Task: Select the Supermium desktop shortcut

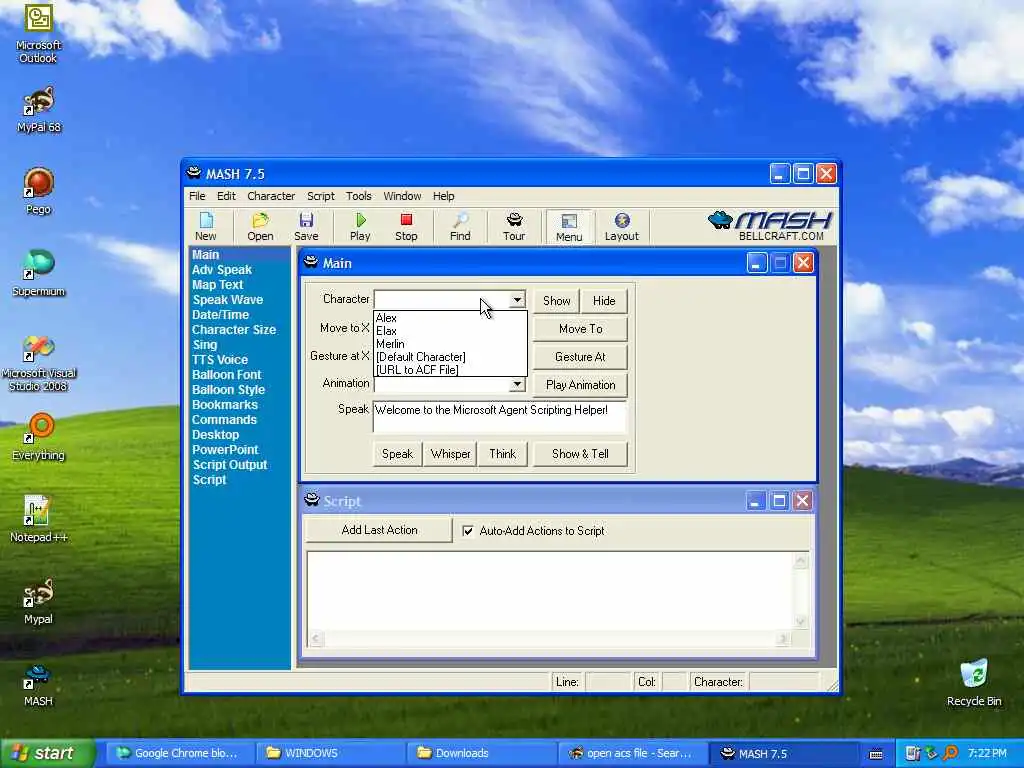Action: (38, 273)
